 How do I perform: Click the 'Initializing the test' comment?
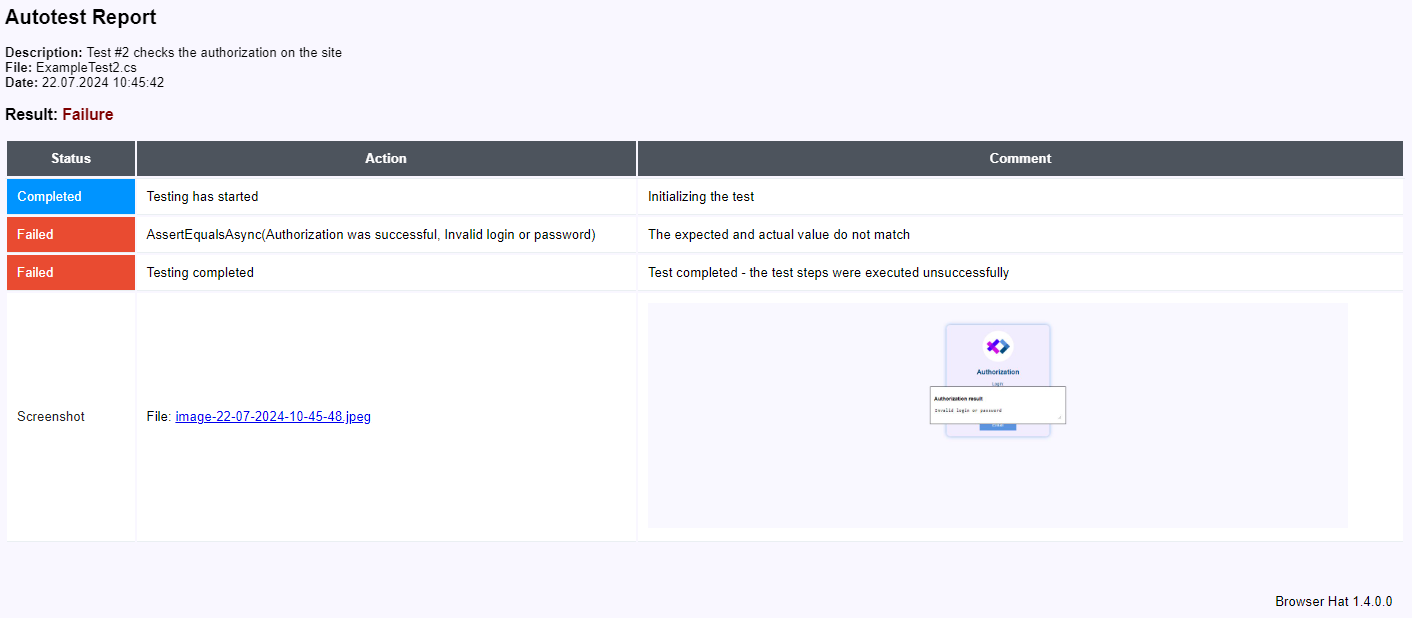[x=701, y=197]
